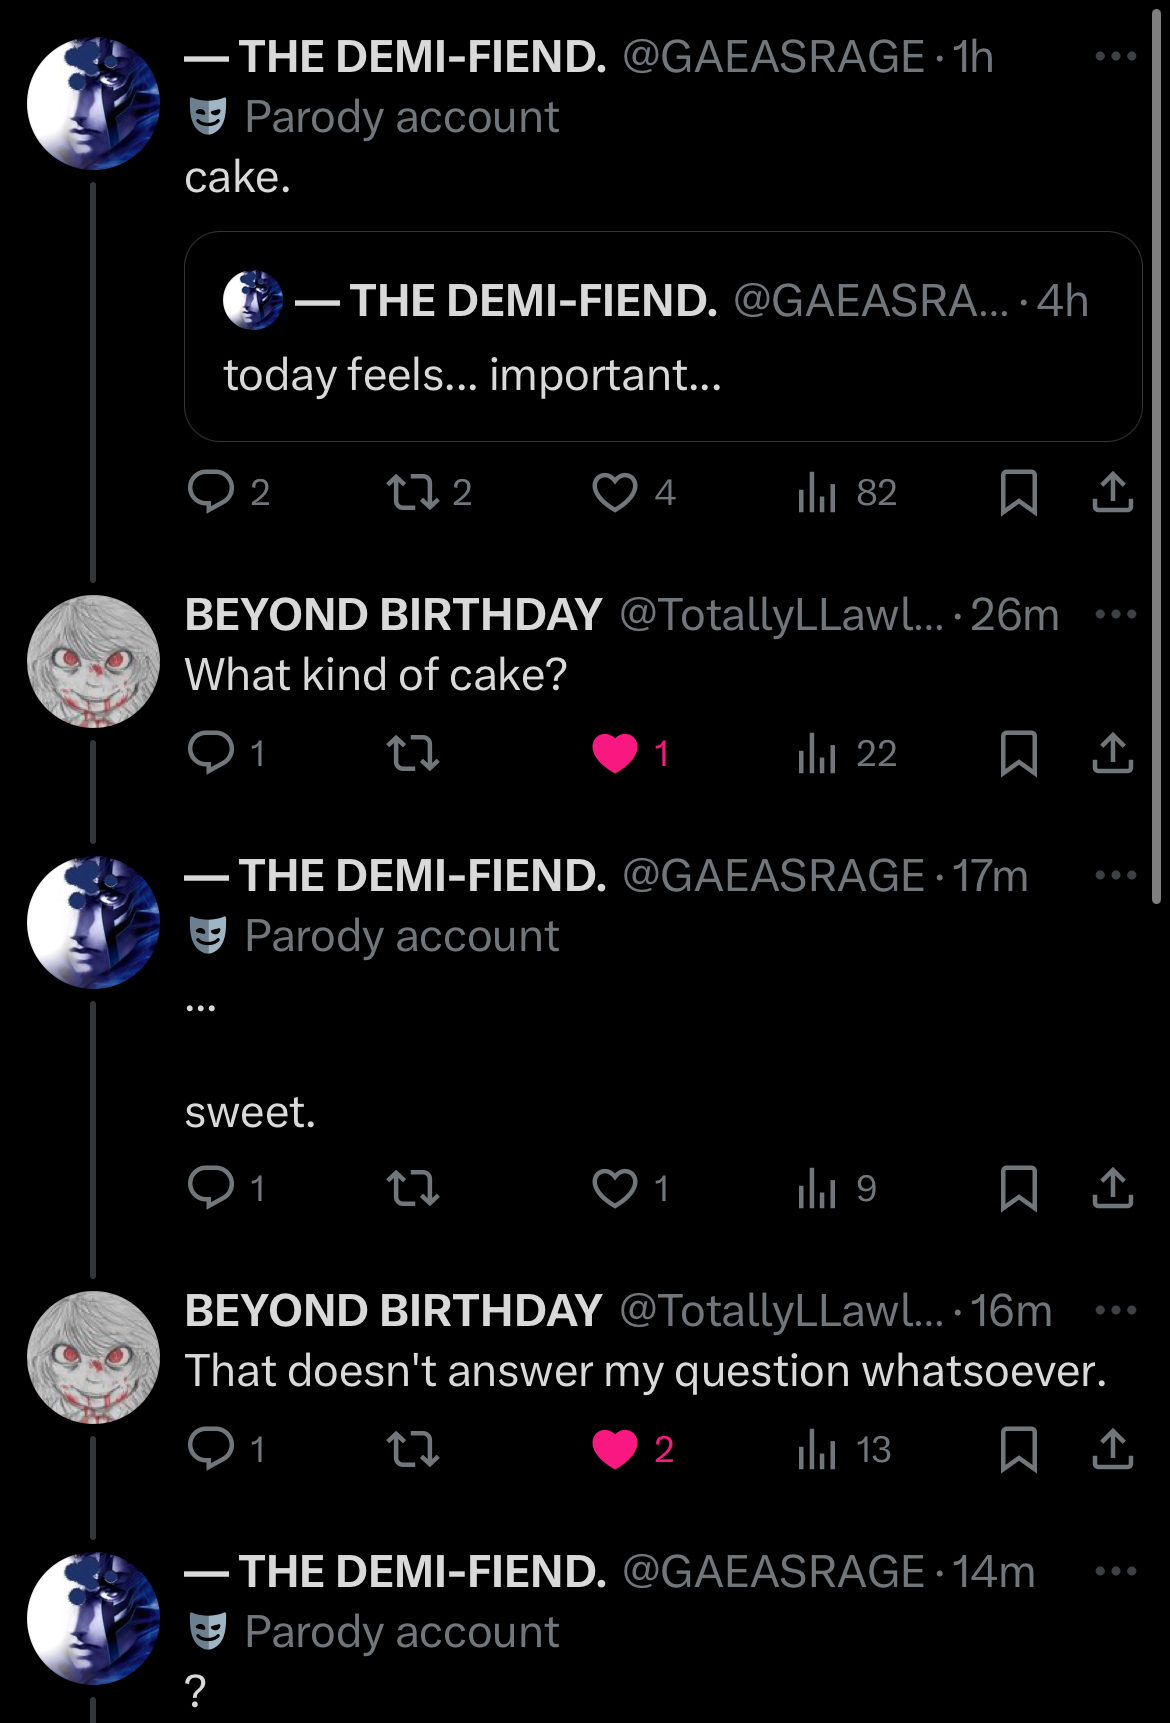The height and width of the screenshot is (1723, 1170).
Task: Click the page scrollbar on the right edge
Action: (x=1157, y=450)
